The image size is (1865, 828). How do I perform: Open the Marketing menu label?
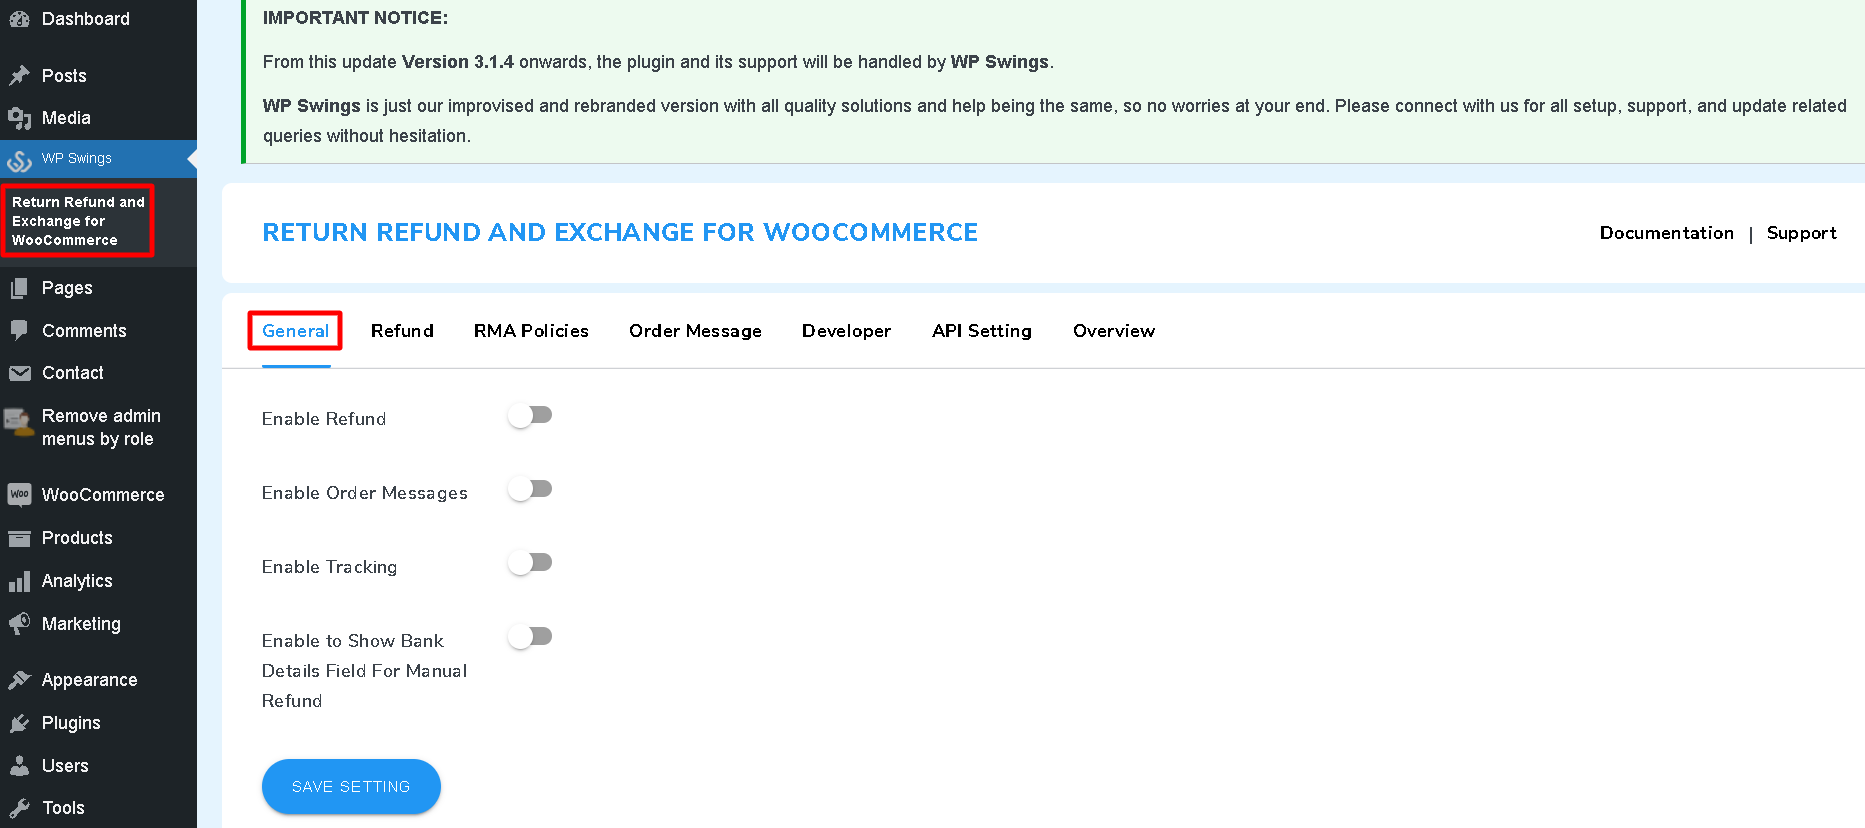(81, 624)
